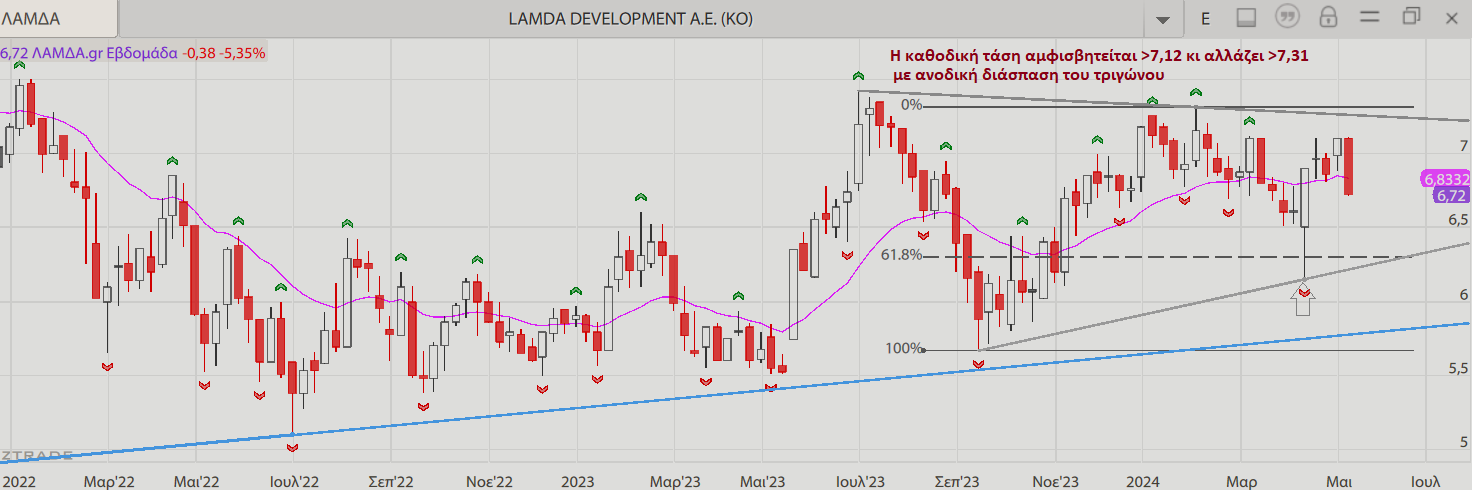
Task: Click the Ιουλ'22 date axis label
Action: [x=293, y=481]
